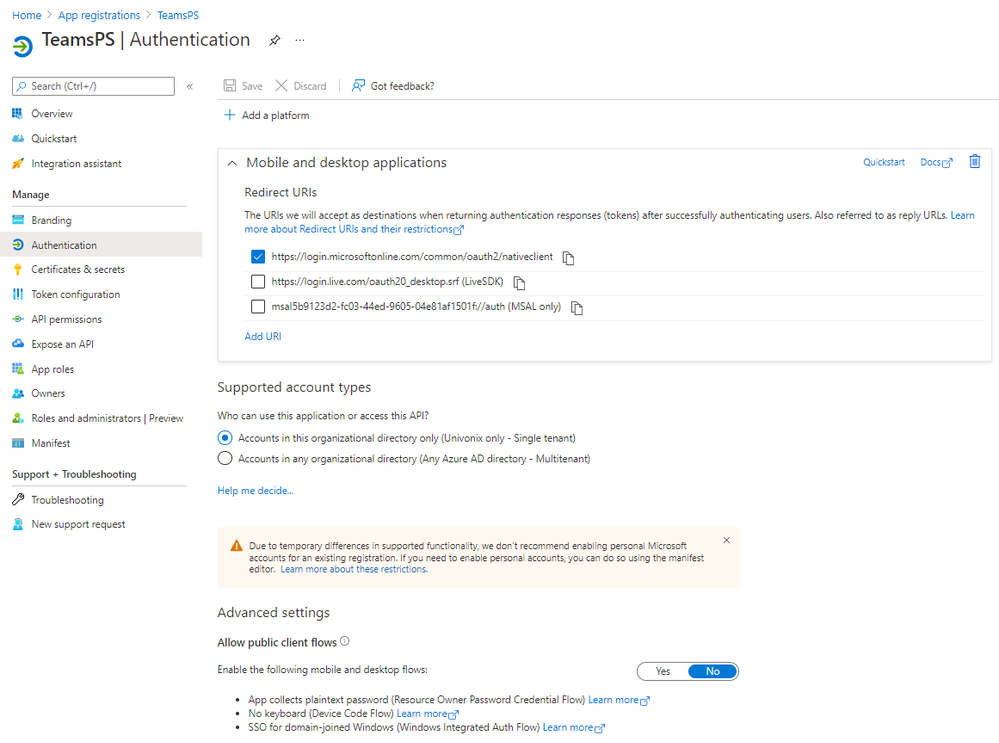Click the plus icon for Add a platform
The image size is (999, 743).
pos(229,115)
